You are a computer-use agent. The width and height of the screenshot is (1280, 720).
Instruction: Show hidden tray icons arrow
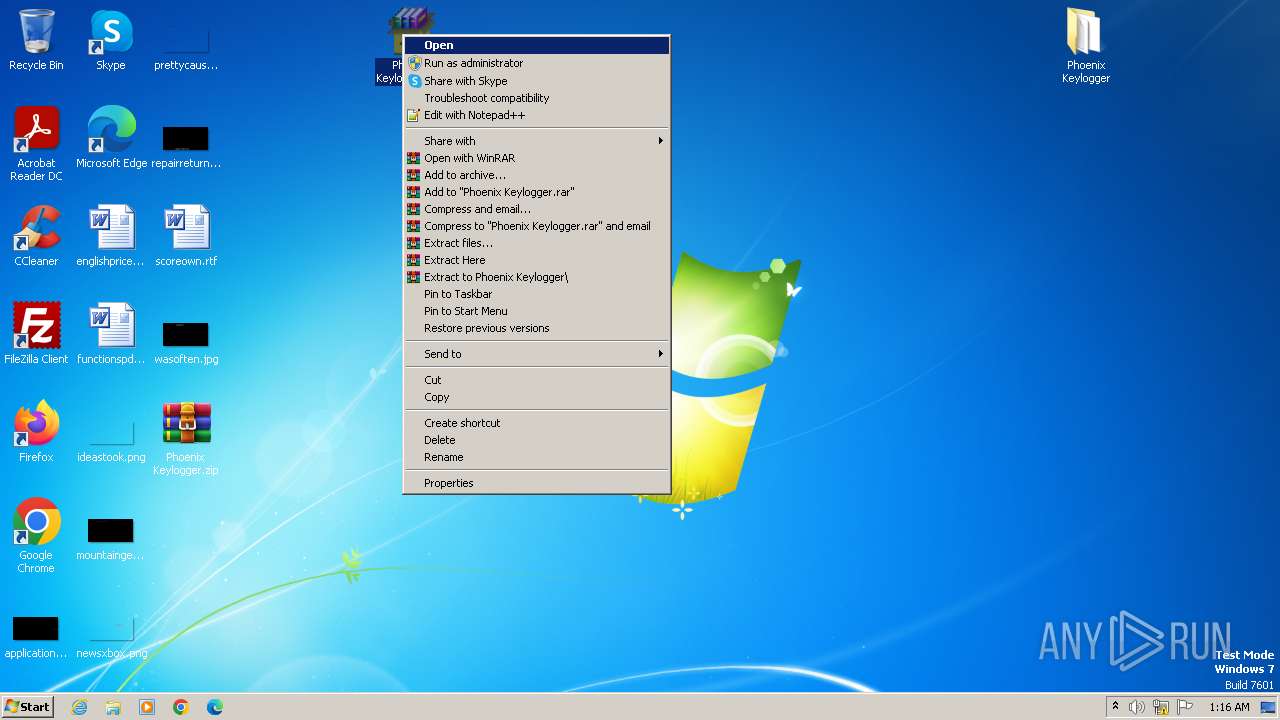pos(1115,706)
